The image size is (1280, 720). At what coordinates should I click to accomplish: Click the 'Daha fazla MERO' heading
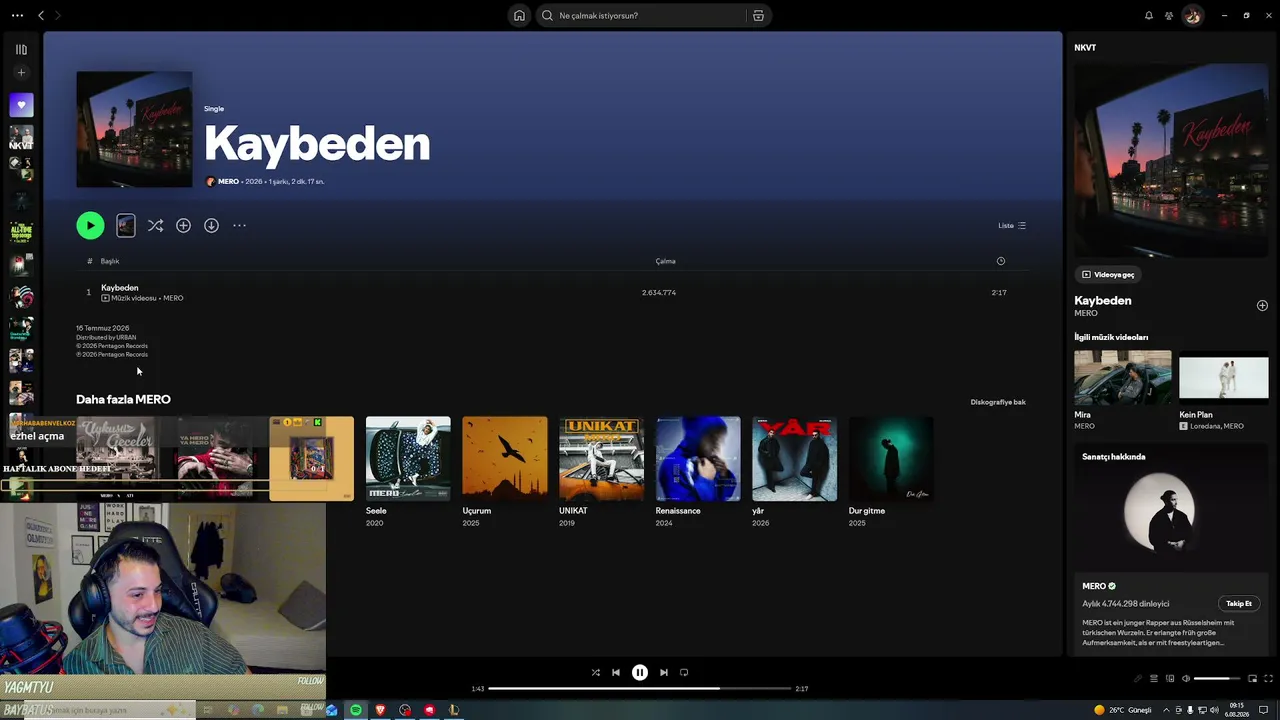[123, 399]
